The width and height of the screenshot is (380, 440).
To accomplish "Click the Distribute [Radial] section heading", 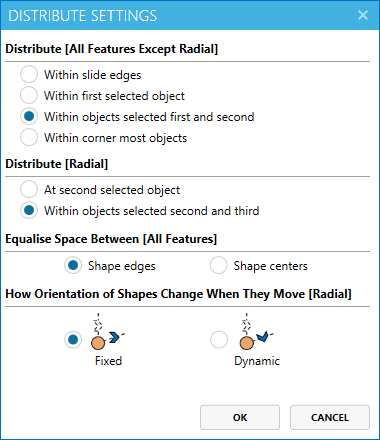I will click(57, 164).
